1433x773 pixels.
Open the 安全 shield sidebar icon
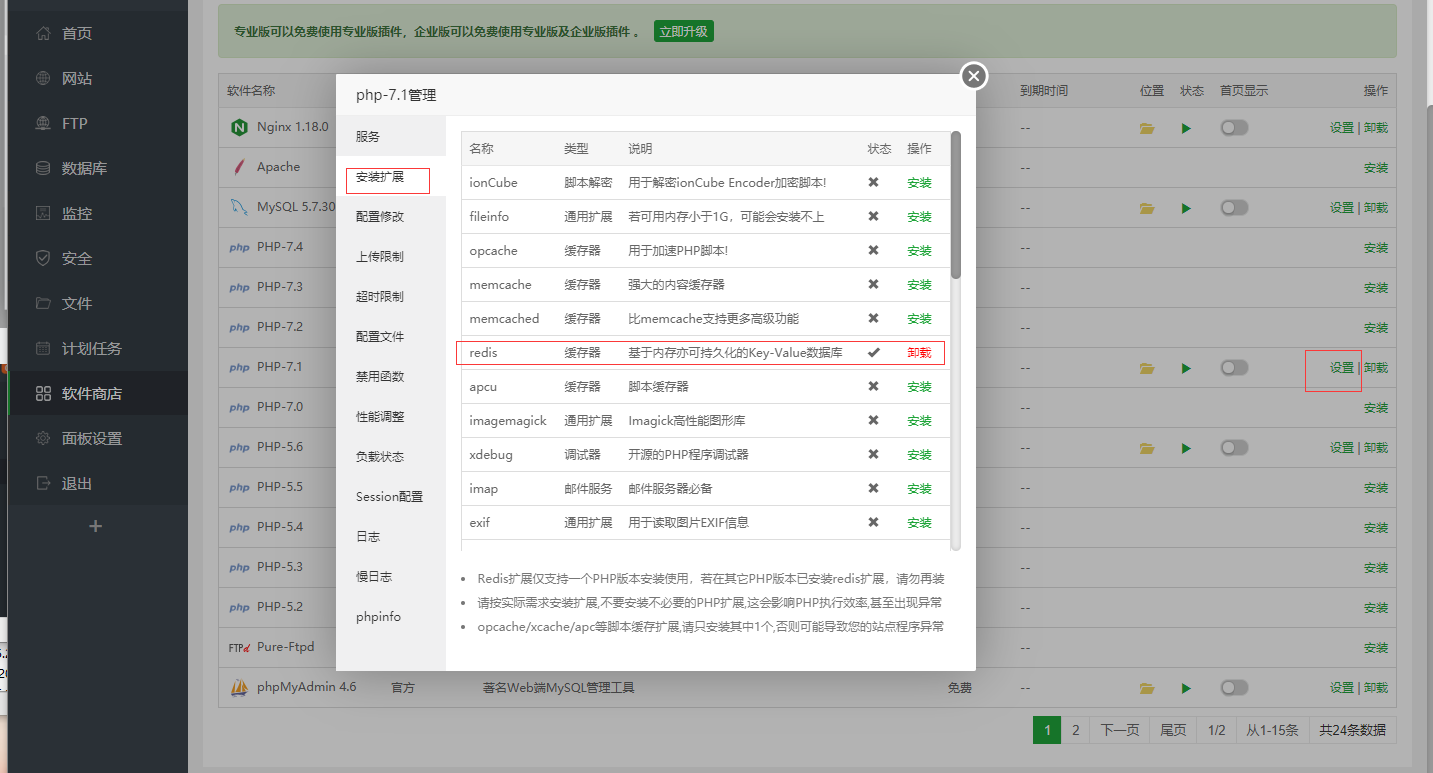(x=43, y=259)
